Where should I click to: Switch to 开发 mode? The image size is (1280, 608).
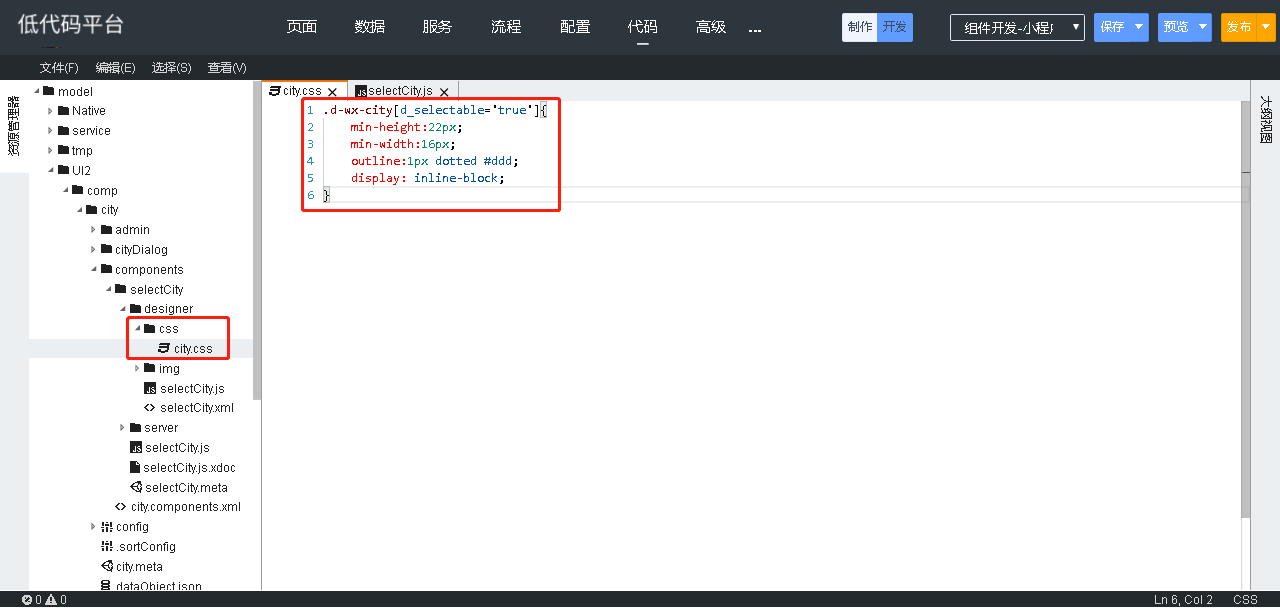click(x=894, y=28)
